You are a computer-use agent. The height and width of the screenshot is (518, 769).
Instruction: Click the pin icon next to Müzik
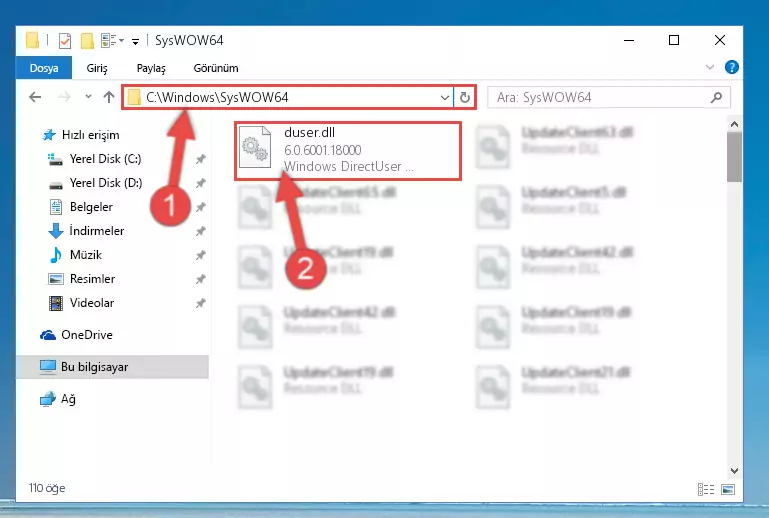click(x=200, y=255)
